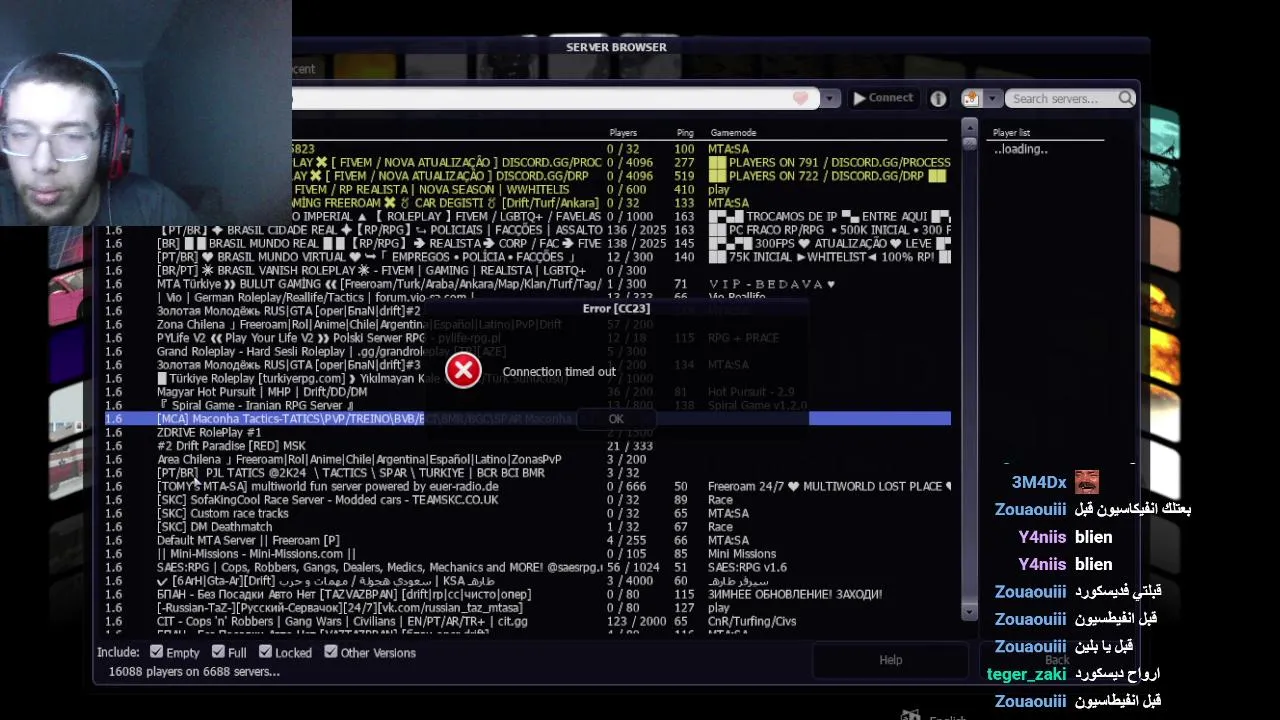Image resolution: width=1280 pixels, height=720 pixels.
Task: Click the Freeroam 24/7 MULTIWORLD gamemode cell
Action: [x=829, y=486]
